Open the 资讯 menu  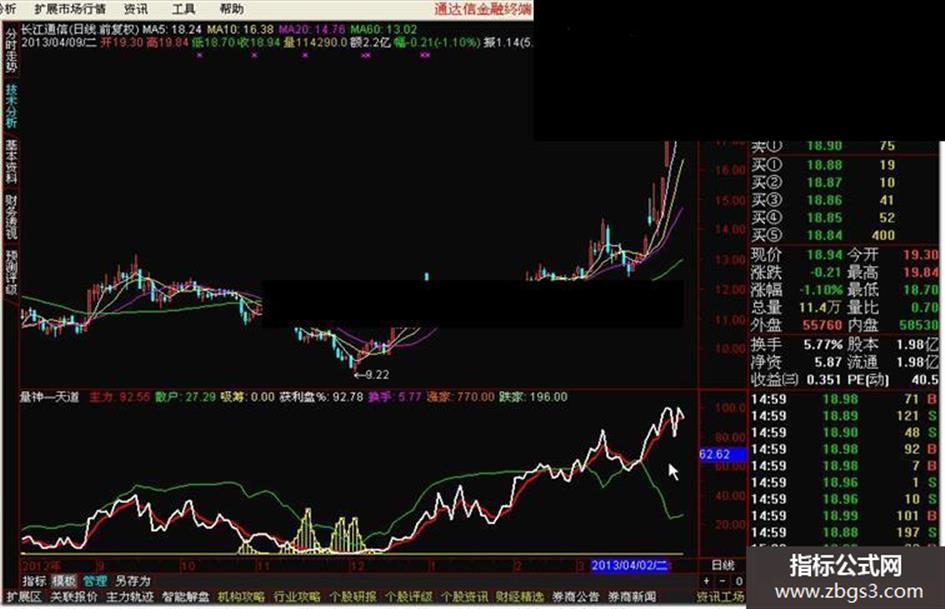[x=135, y=9]
